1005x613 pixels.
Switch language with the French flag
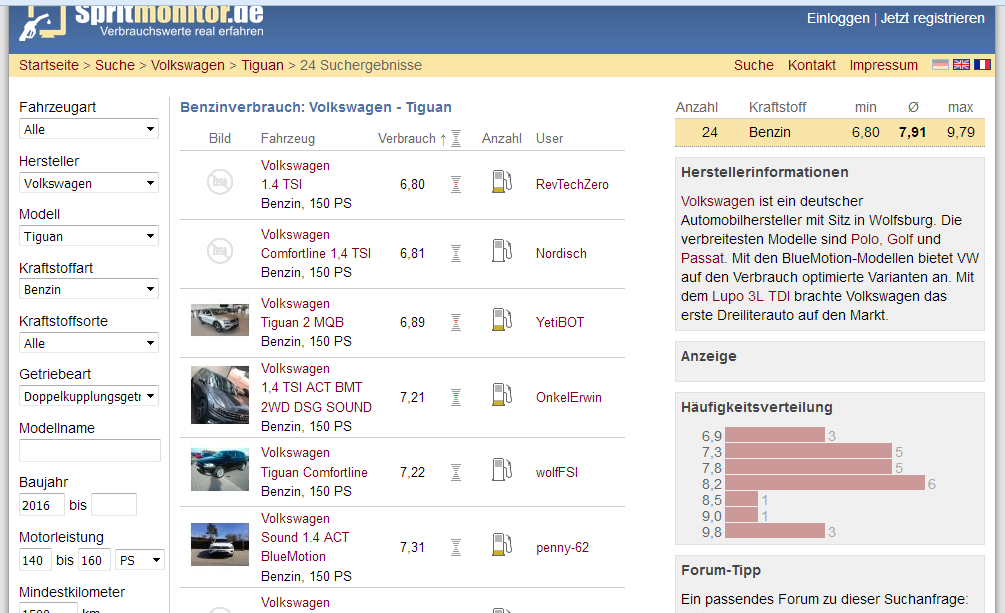983,65
